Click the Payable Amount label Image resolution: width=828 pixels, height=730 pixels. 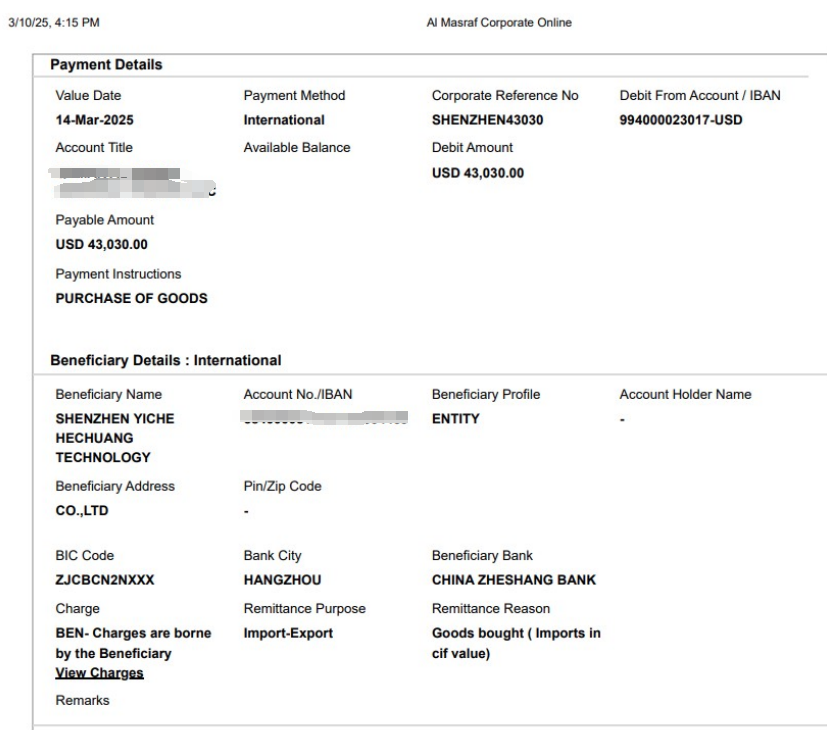pos(105,220)
